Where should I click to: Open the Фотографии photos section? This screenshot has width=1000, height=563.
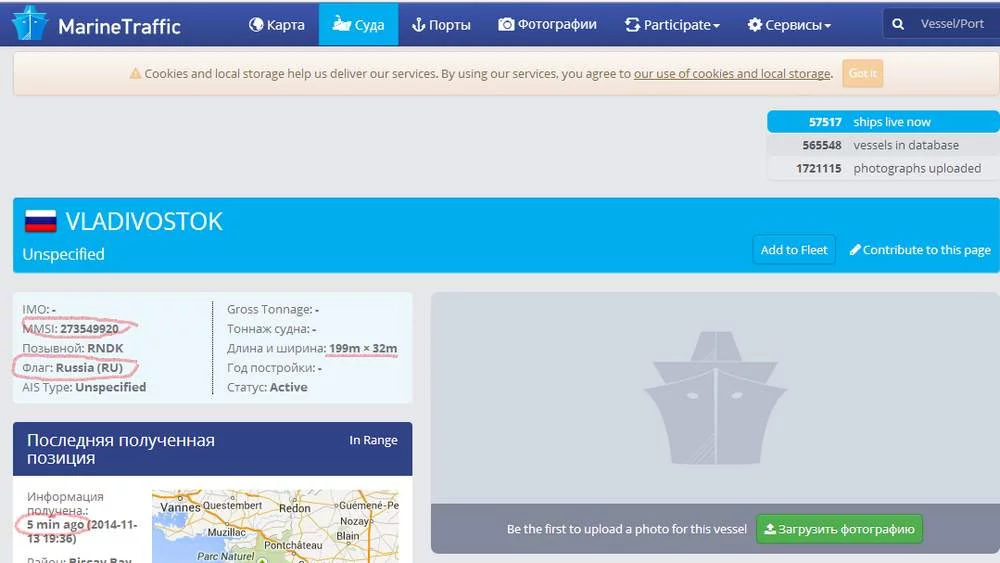point(547,24)
